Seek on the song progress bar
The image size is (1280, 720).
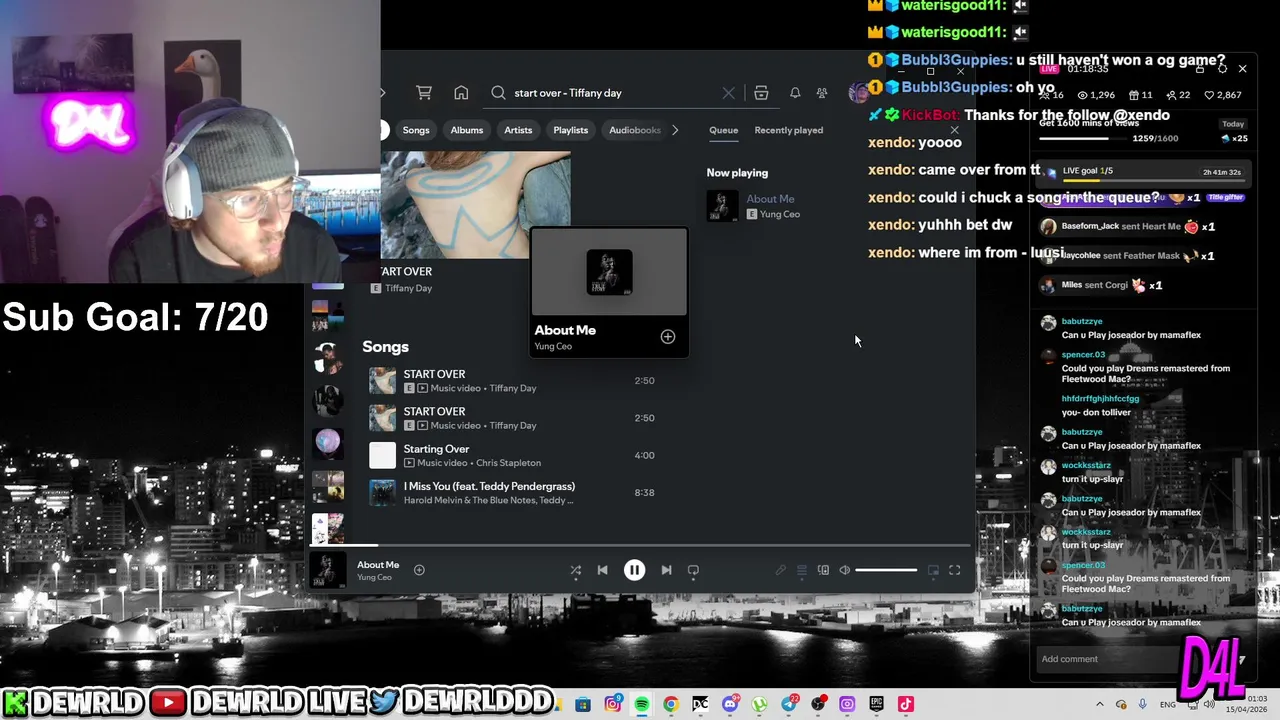click(640, 545)
